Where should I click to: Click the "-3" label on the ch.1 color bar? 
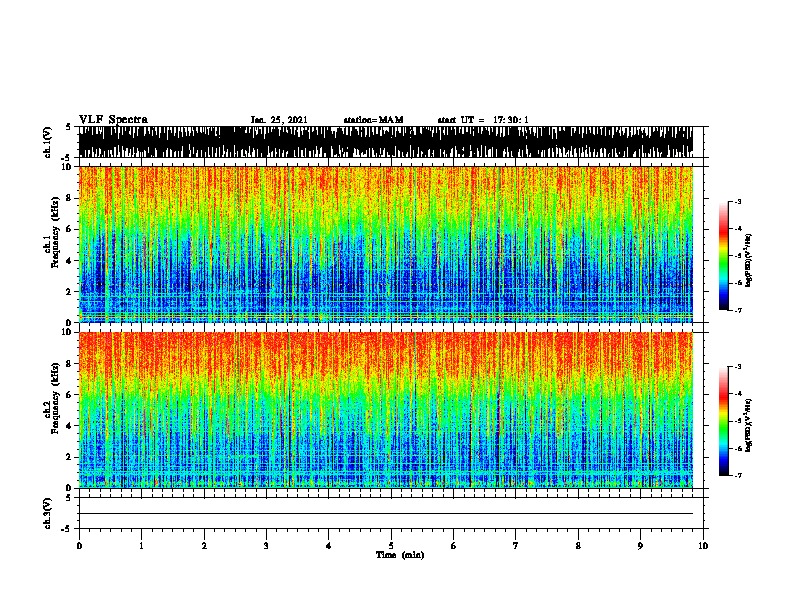tap(738, 201)
